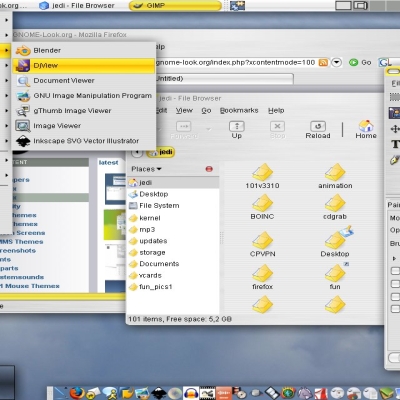Image resolution: width=400 pixels, height=400 pixels.
Task: Open systemsounds link on website
Action: (22, 277)
